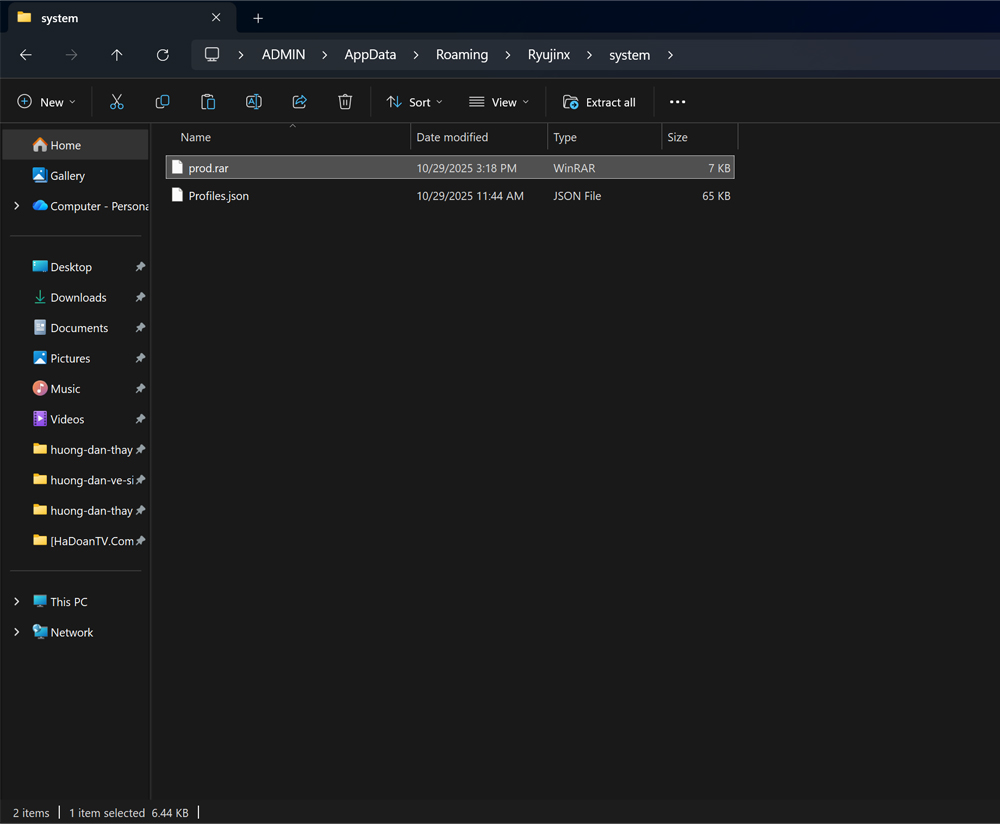Click Extract all button
1000x824 pixels.
[x=600, y=102]
